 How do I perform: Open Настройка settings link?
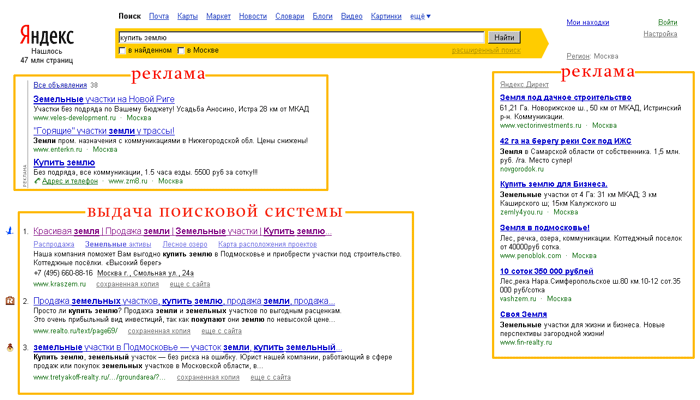[x=660, y=34]
